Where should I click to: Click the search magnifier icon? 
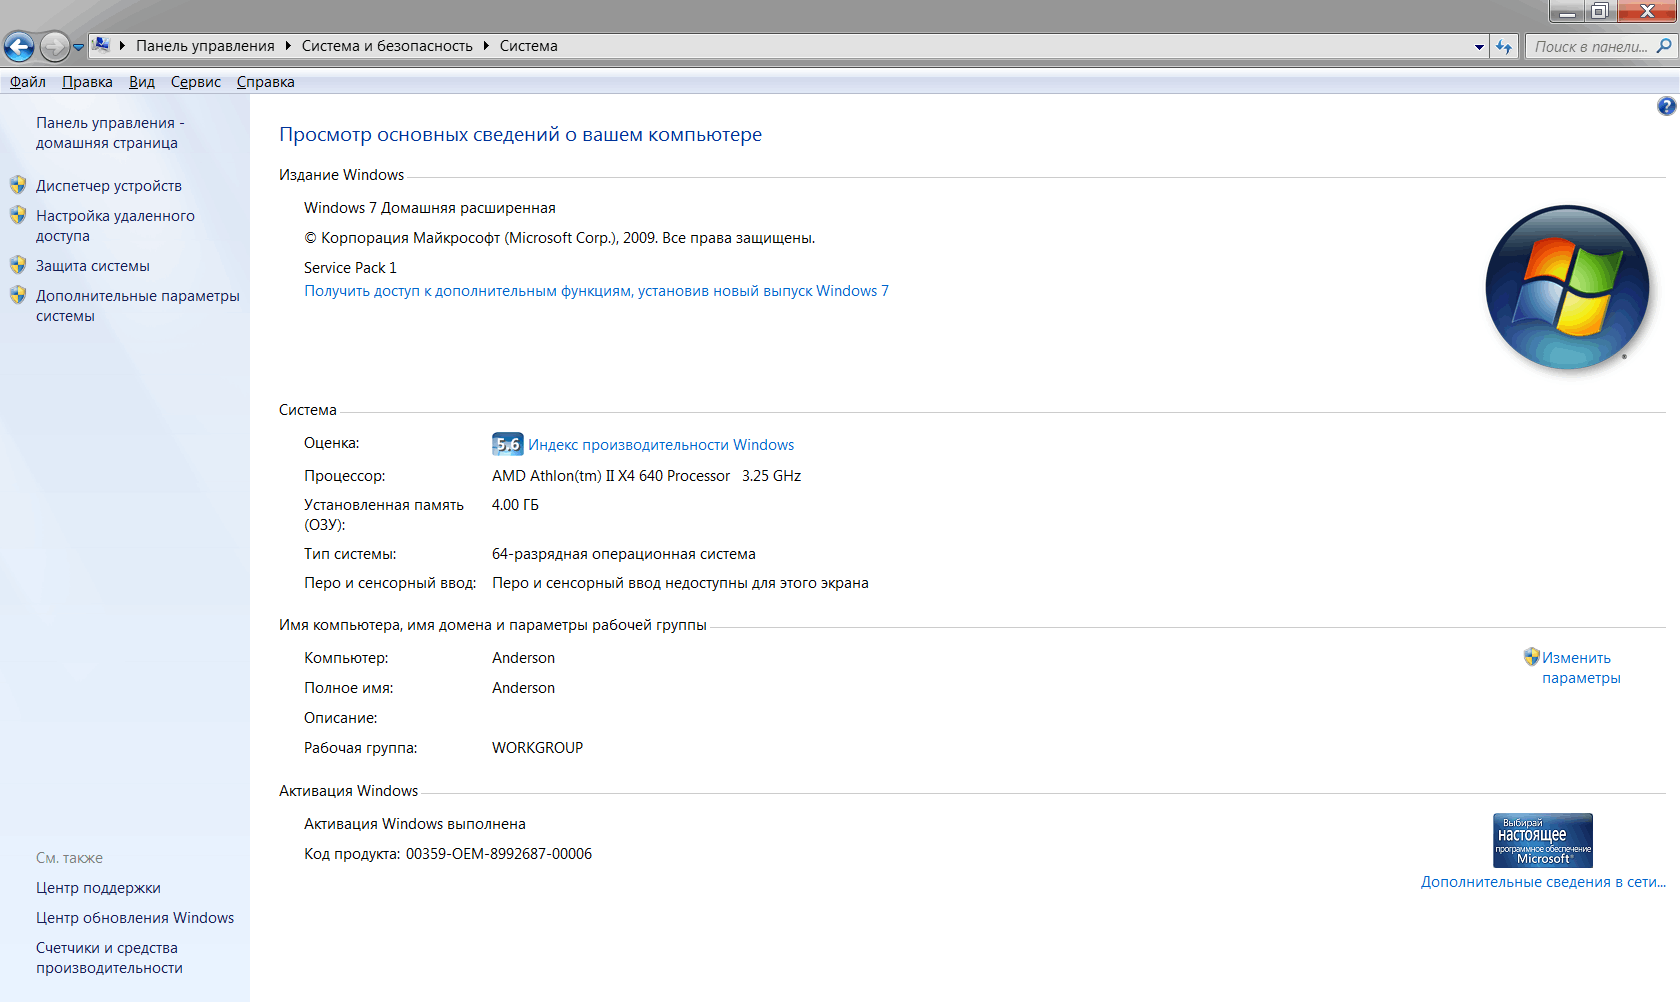pyautogui.click(x=1664, y=46)
